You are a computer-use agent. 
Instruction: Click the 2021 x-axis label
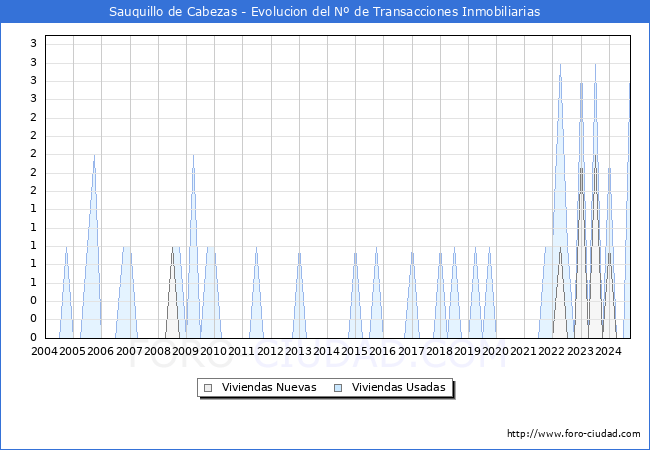[x=523, y=351]
